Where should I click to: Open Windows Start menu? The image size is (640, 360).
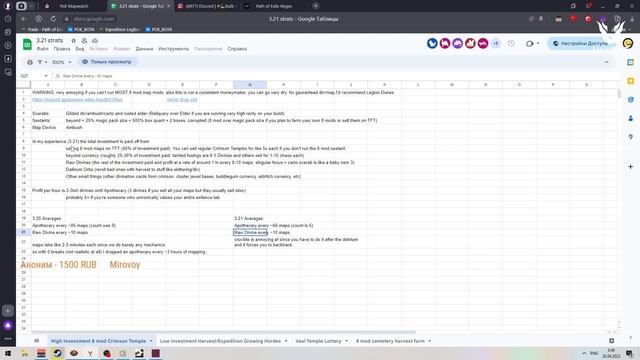coord(8,353)
